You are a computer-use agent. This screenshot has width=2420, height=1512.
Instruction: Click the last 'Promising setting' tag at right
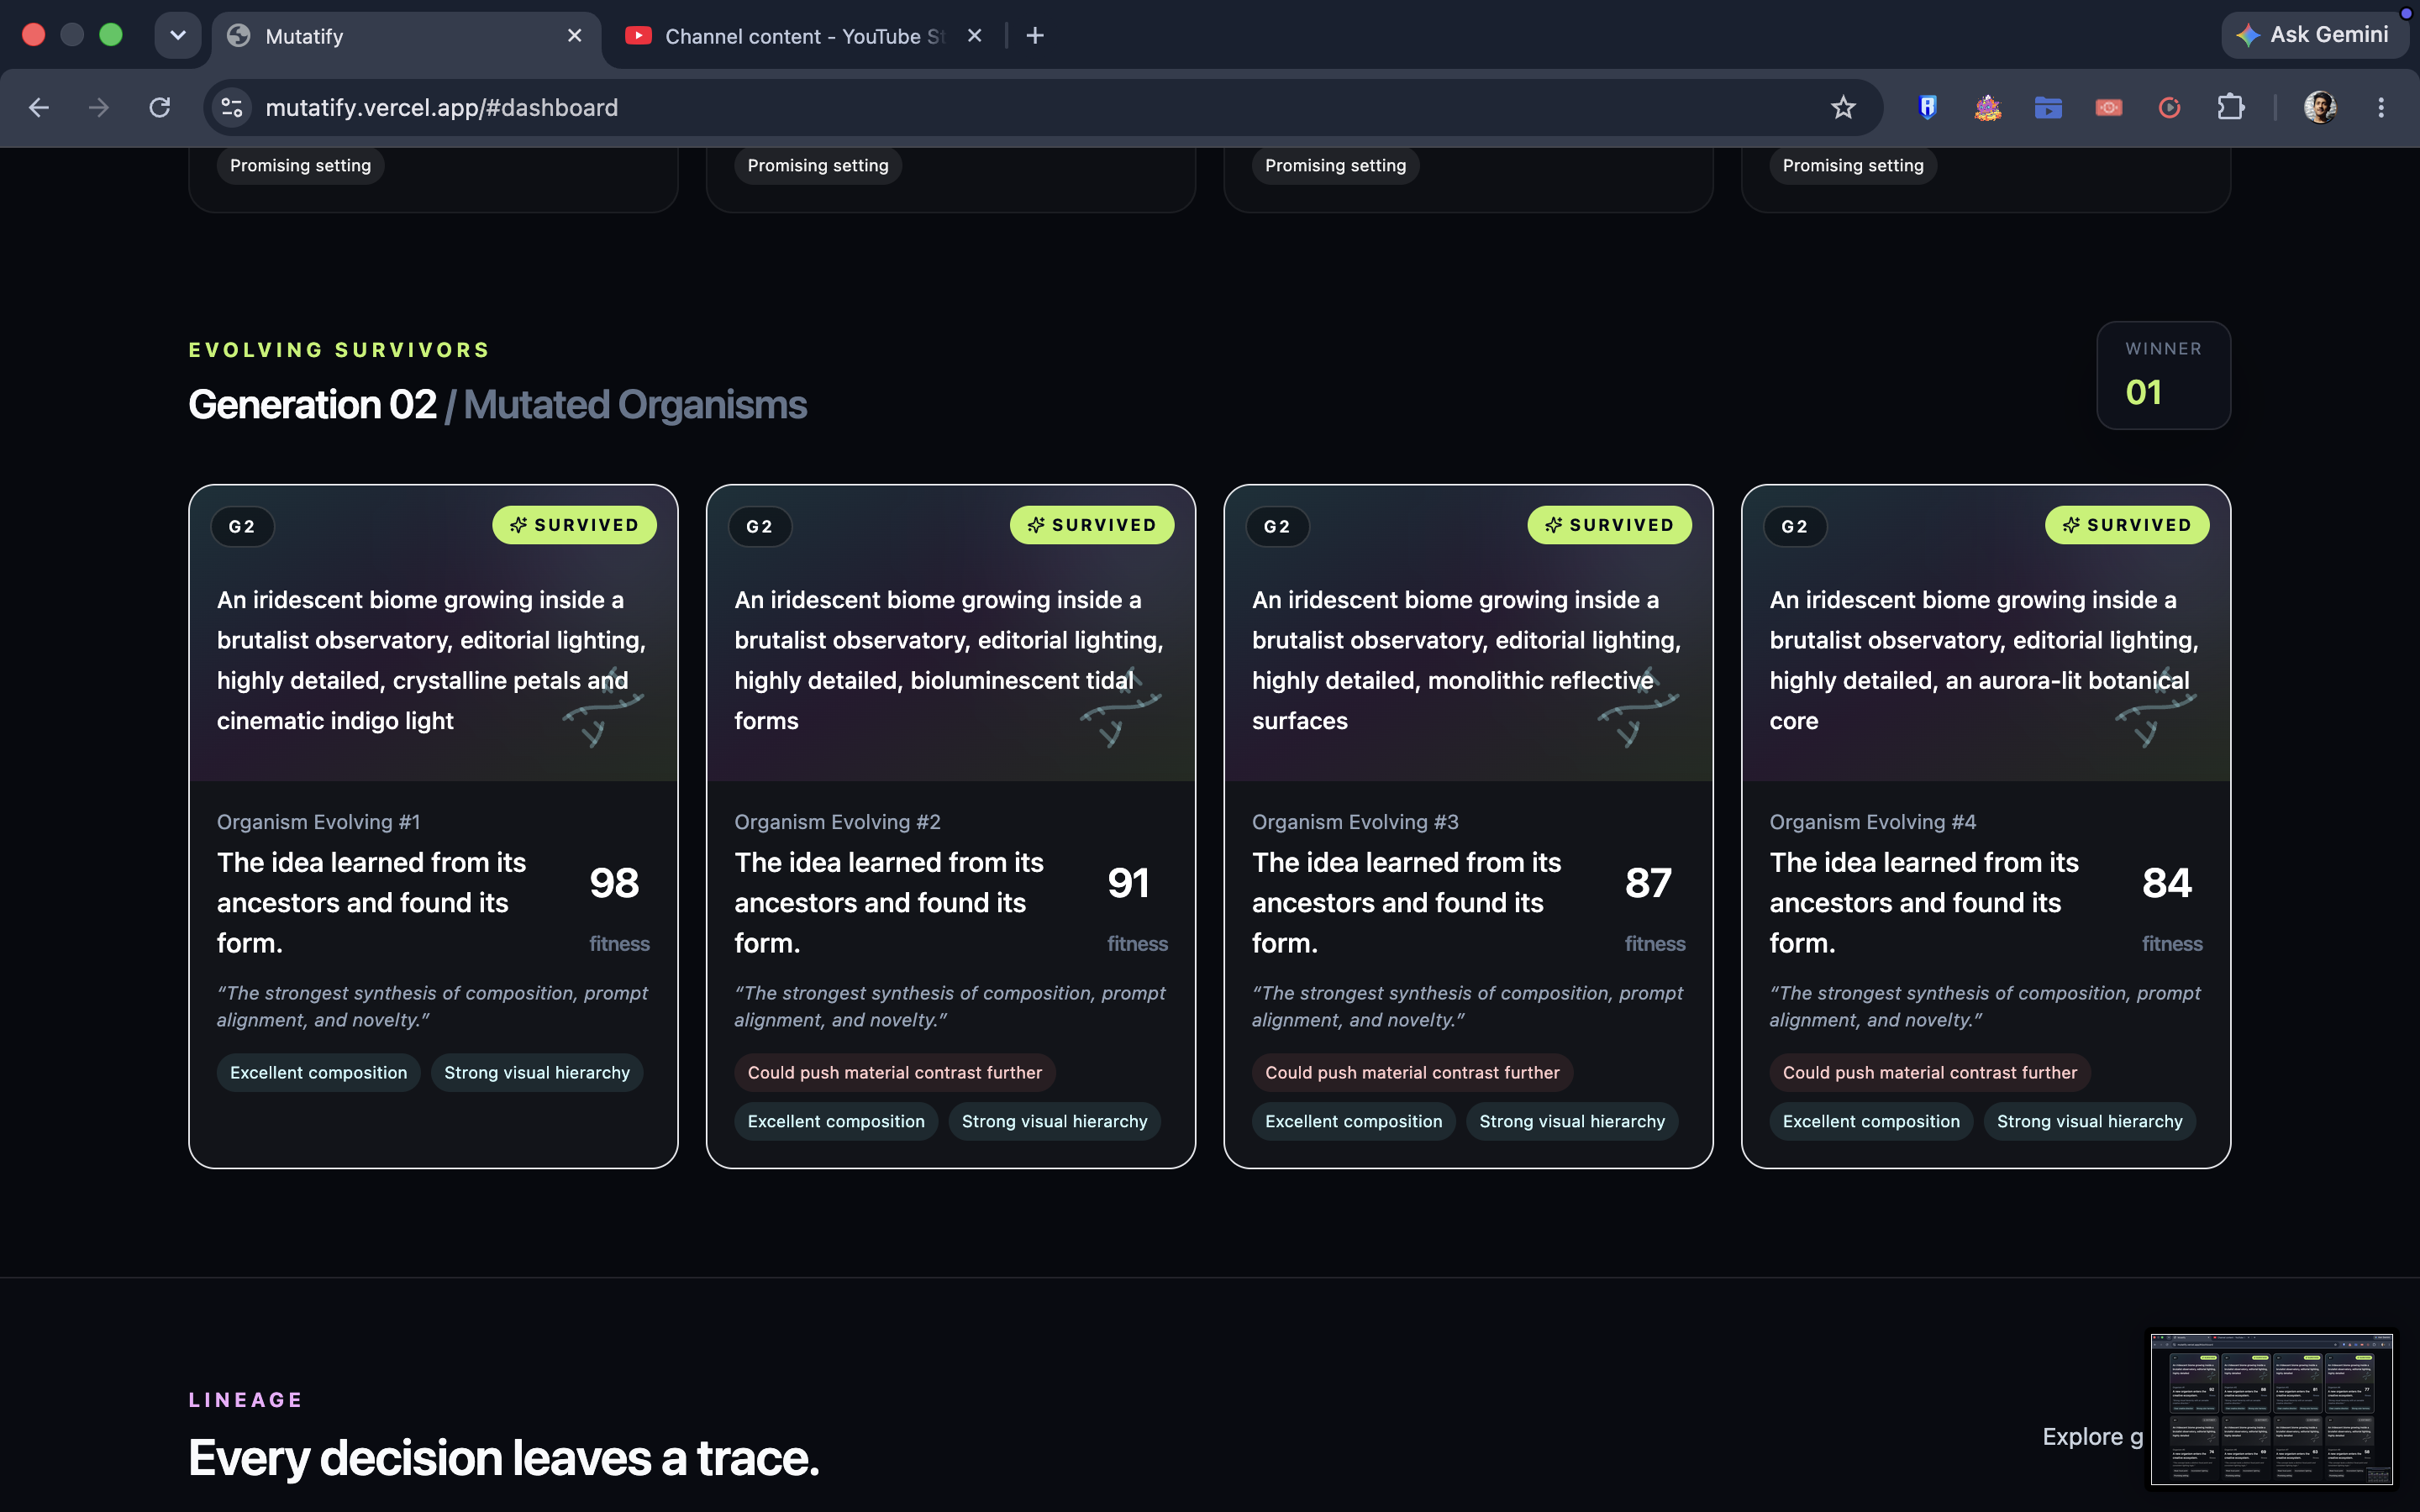(x=1852, y=165)
